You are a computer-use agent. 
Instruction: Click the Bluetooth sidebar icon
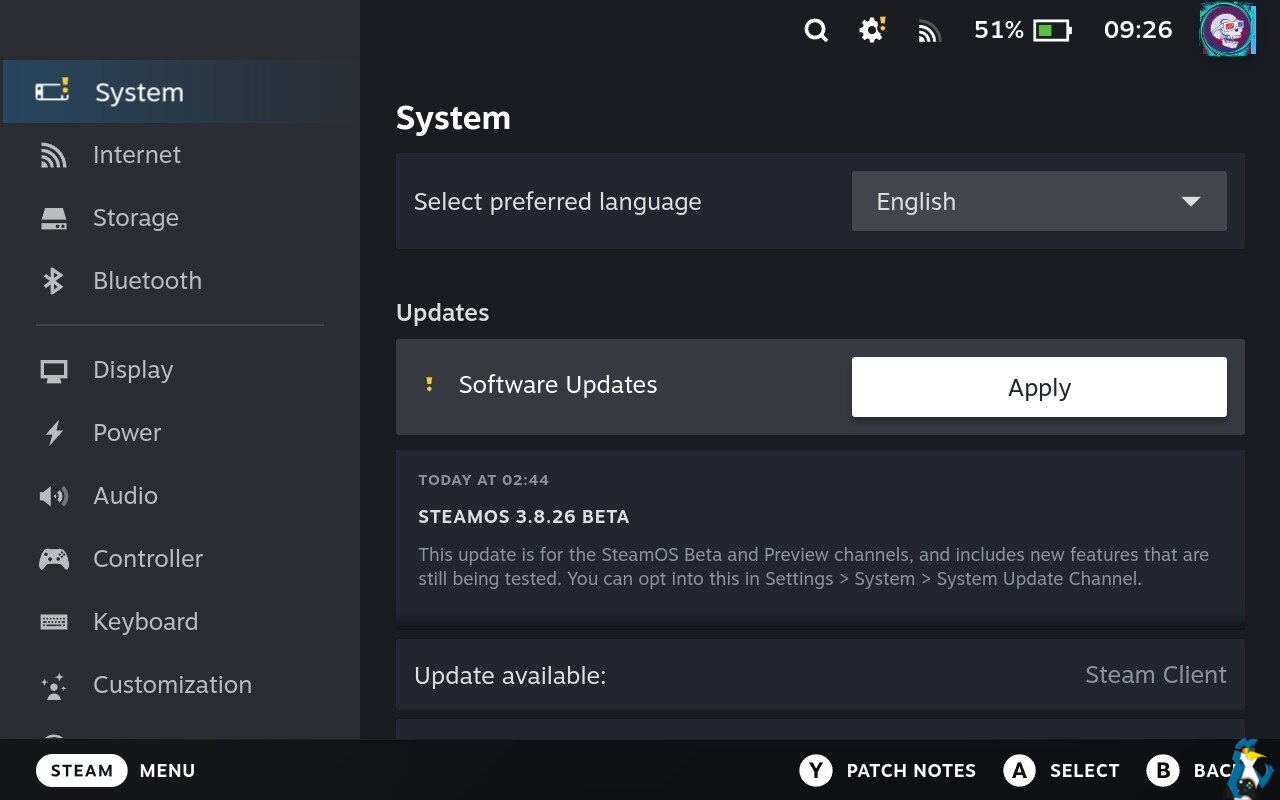coord(53,281)
